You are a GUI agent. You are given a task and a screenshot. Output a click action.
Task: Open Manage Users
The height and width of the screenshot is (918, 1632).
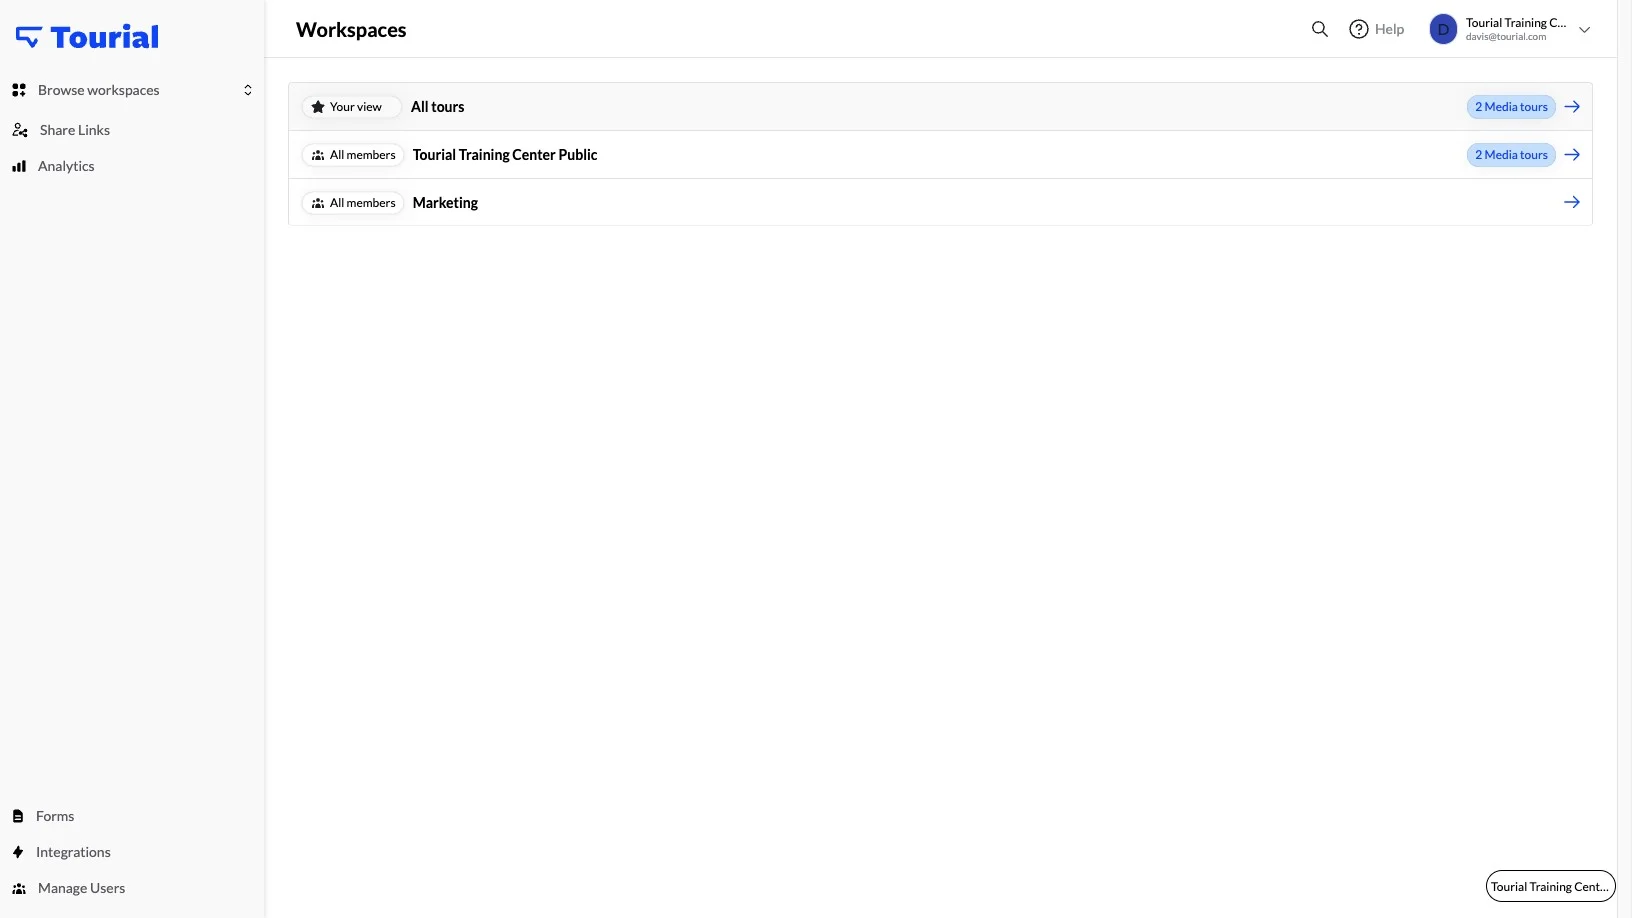pos(81,888)
